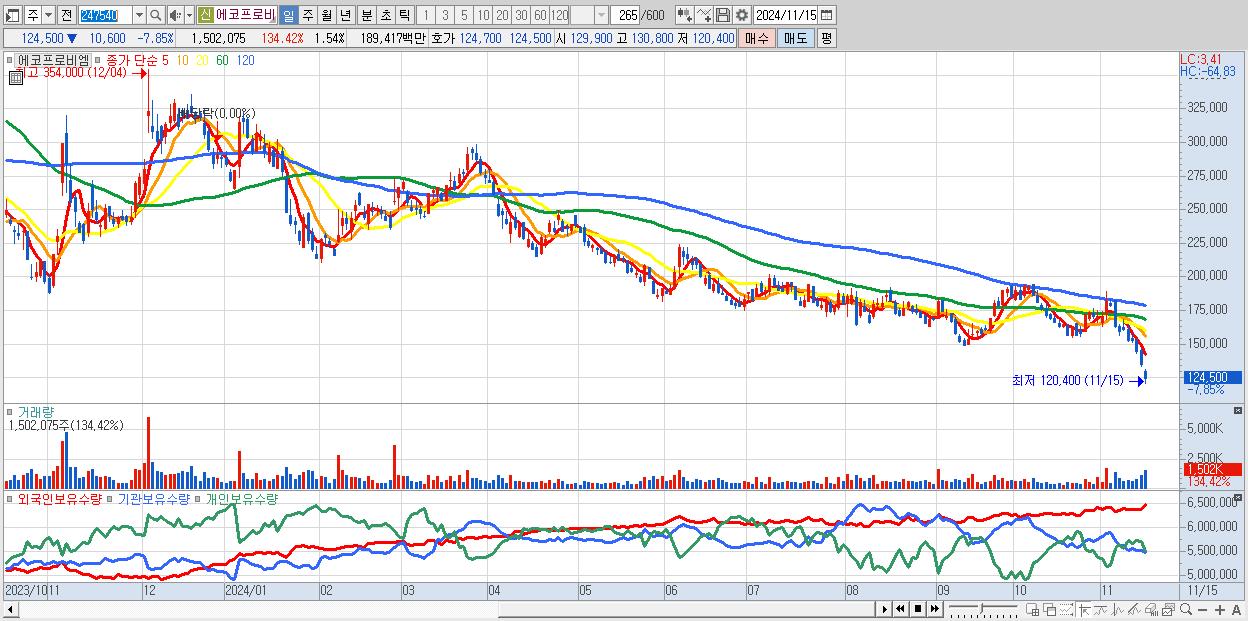Select the 일 daily period toggle

(288, 15)
